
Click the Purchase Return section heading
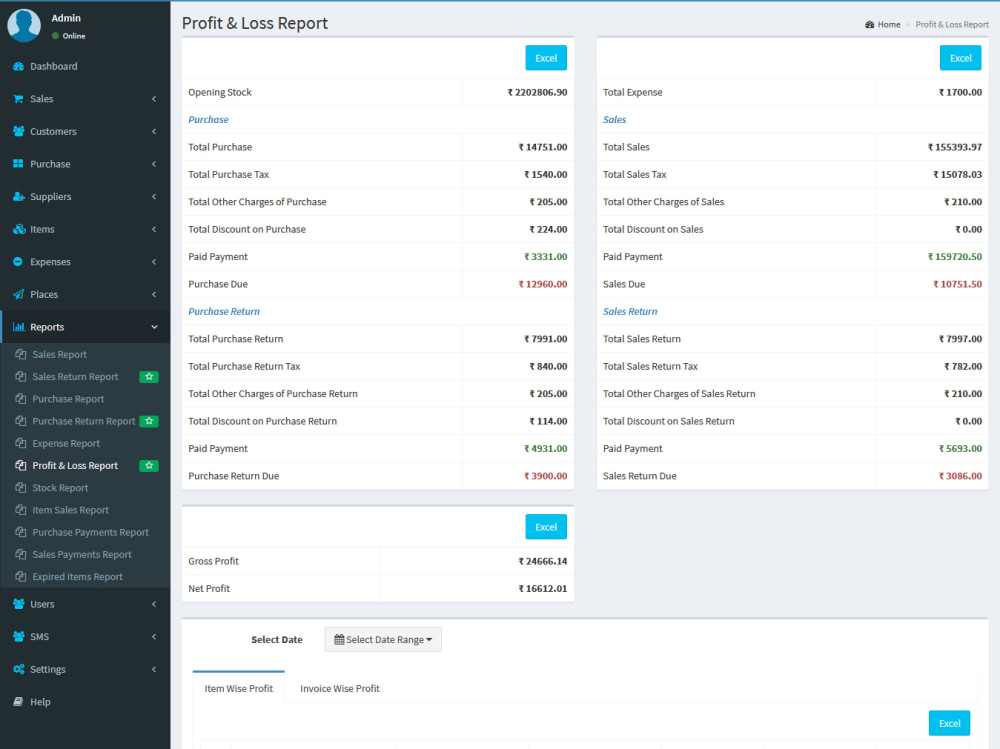pyautogui.click(x=224, y=312)
